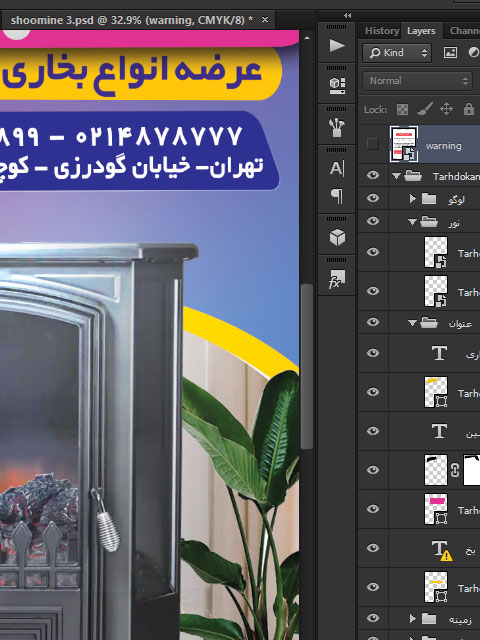Viewport: 480px width, 640px height.
Task: Lock image pixels brush icon
Action: 424,109
